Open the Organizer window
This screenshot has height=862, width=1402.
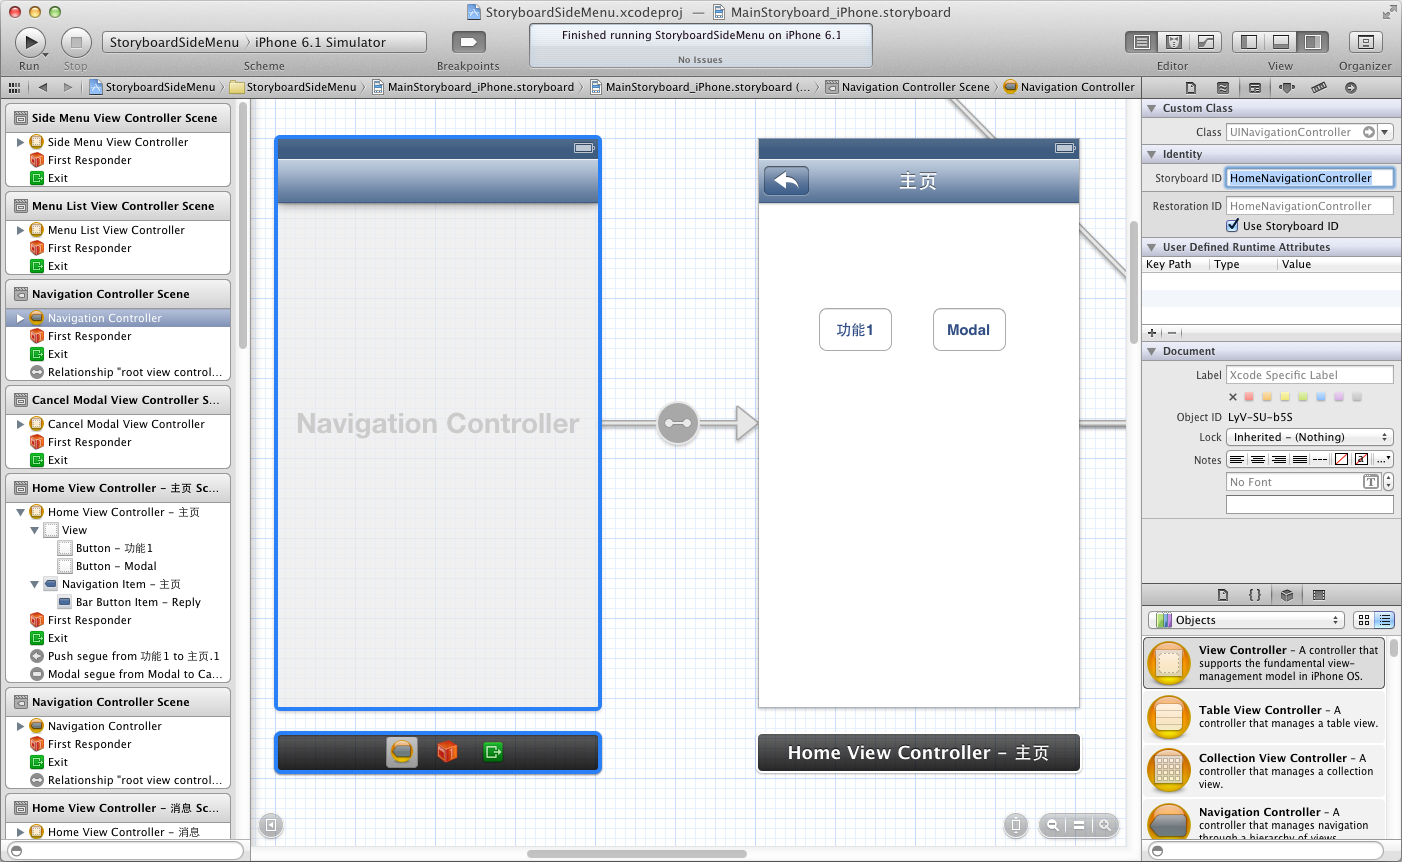point(1365,42)
